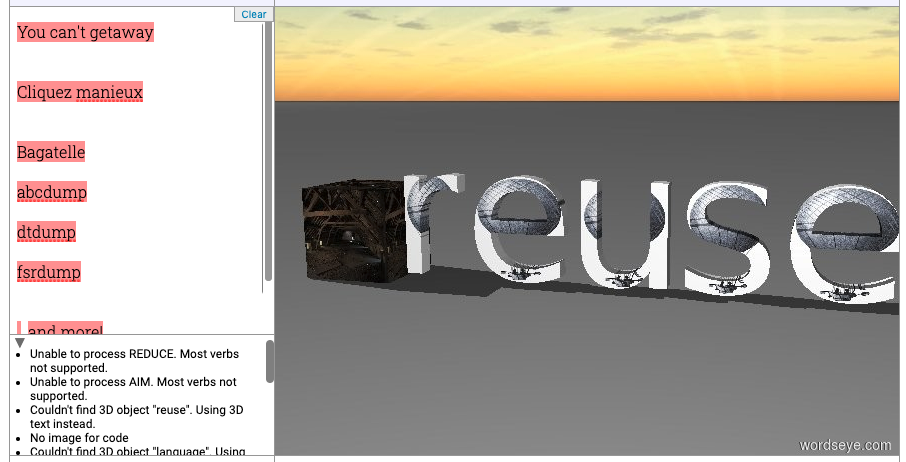Collapse the error messages panel triangle
This screenshot has height=462, width=906.
coord(20,343)
